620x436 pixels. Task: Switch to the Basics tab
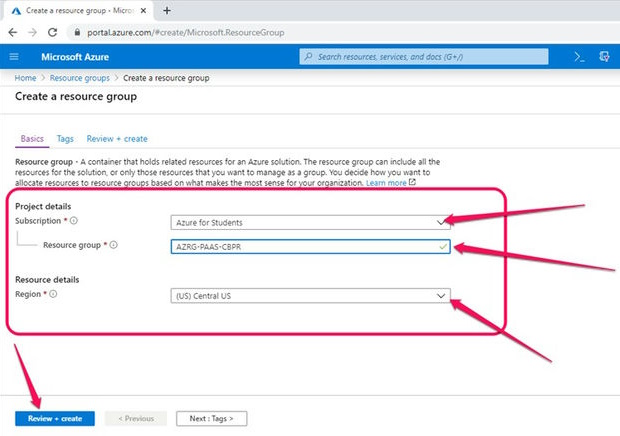(x=32, y=139)
